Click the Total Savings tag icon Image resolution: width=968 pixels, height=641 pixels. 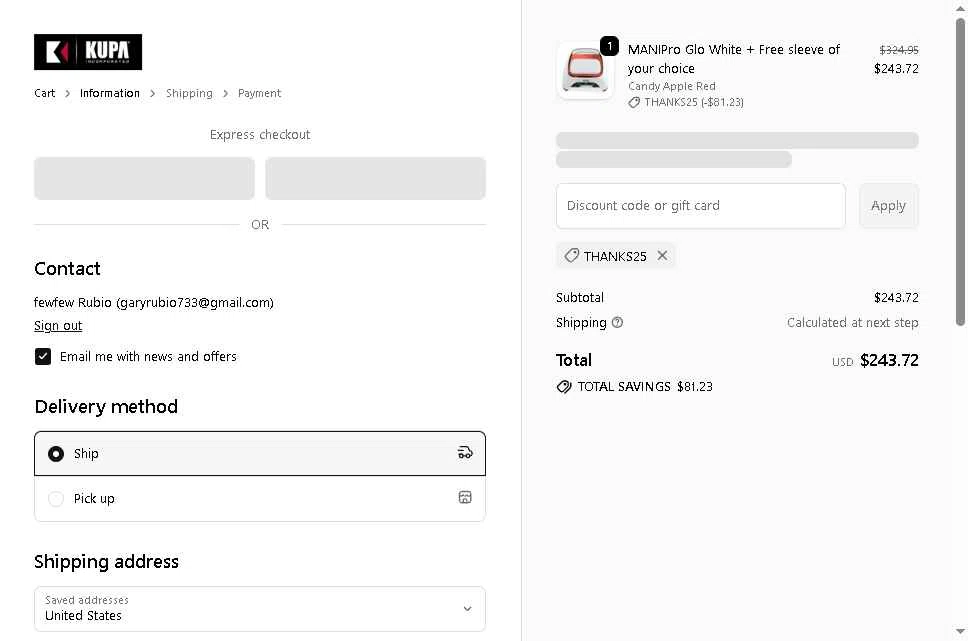coord(564,387)
